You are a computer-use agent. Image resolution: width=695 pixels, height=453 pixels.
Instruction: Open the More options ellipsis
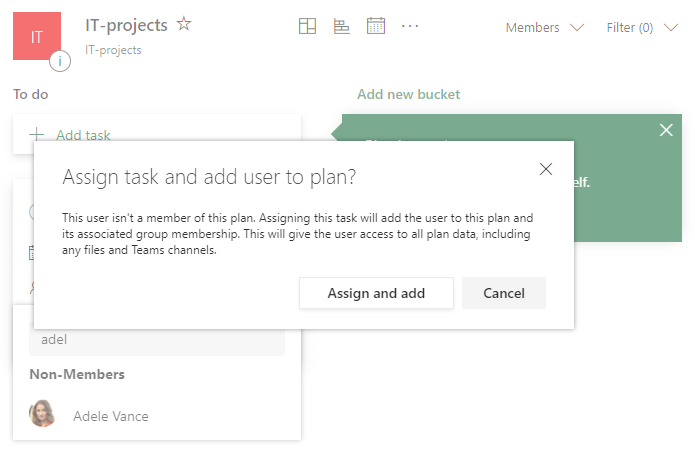click(410, 26)
